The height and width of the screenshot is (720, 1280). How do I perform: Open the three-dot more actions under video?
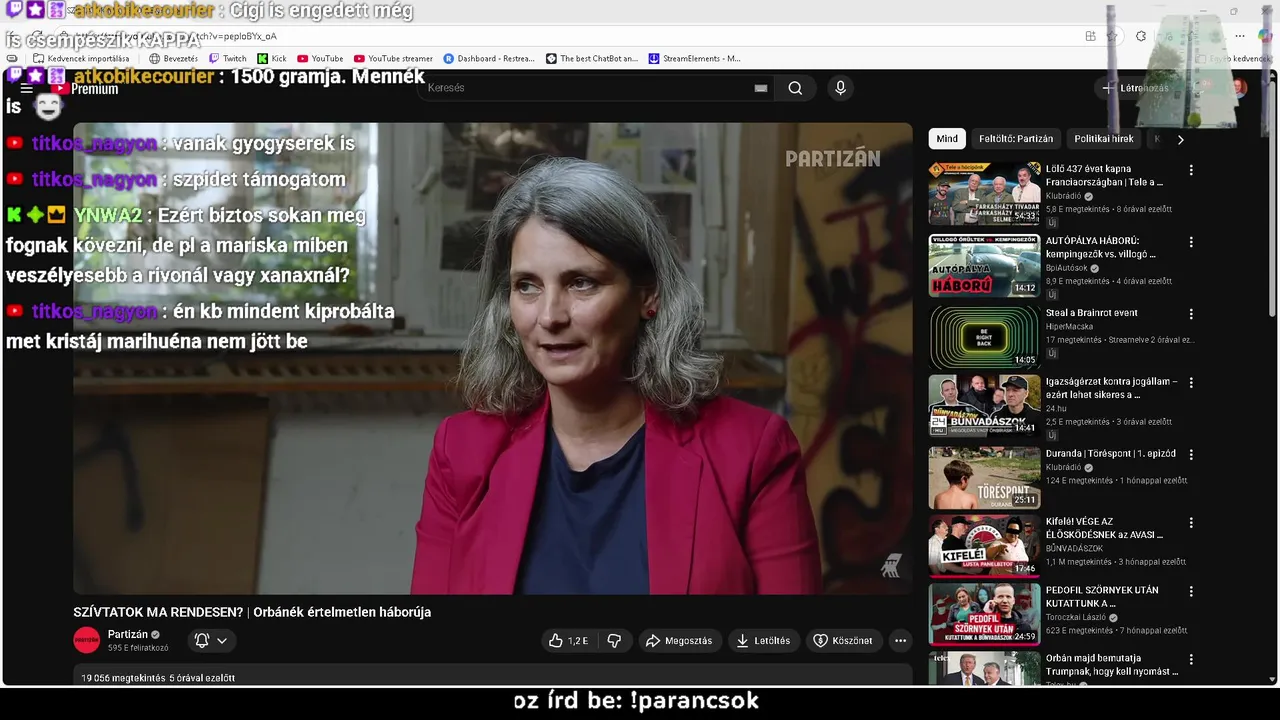pos(900,641)
